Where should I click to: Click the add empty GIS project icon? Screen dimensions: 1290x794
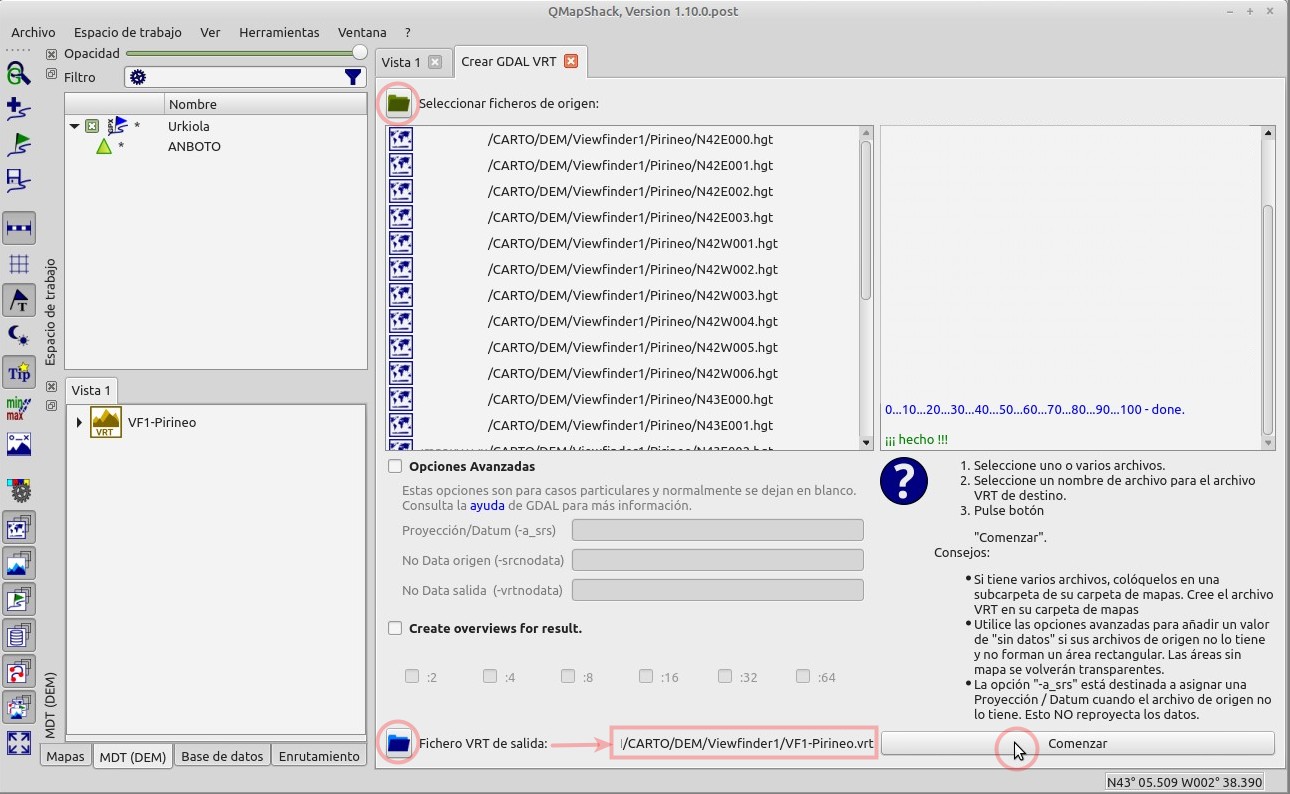[19, 108]
